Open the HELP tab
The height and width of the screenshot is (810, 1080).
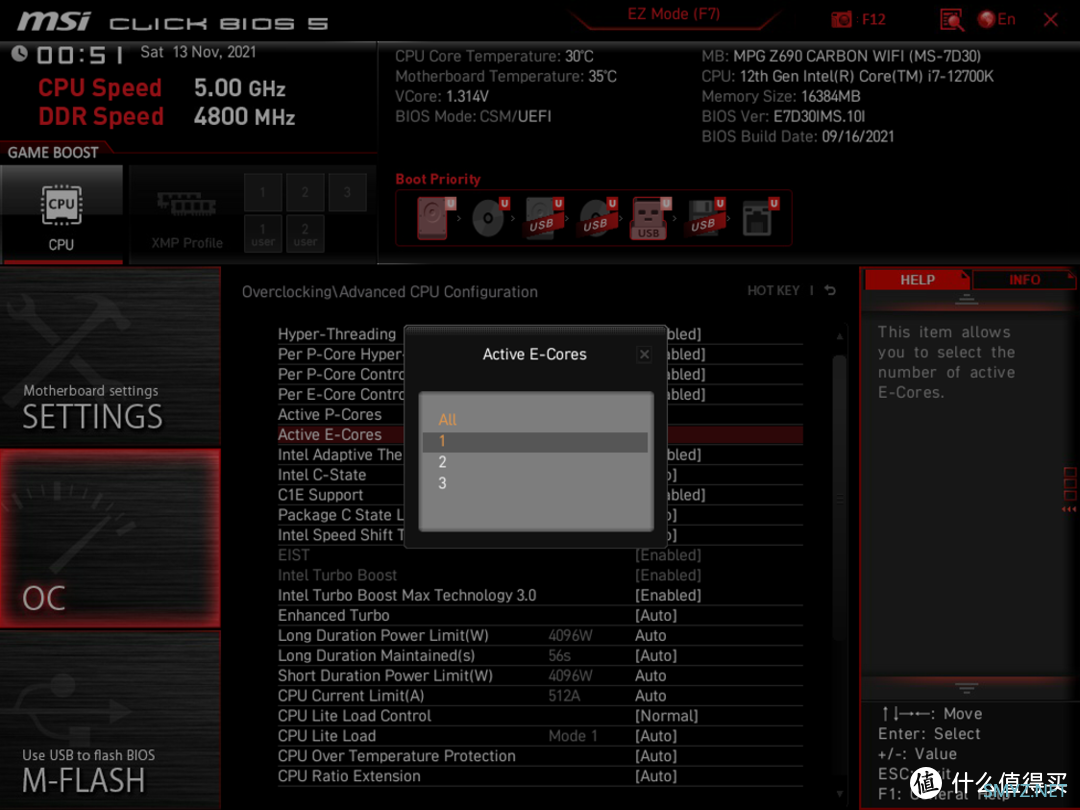[x=917, y=280]
